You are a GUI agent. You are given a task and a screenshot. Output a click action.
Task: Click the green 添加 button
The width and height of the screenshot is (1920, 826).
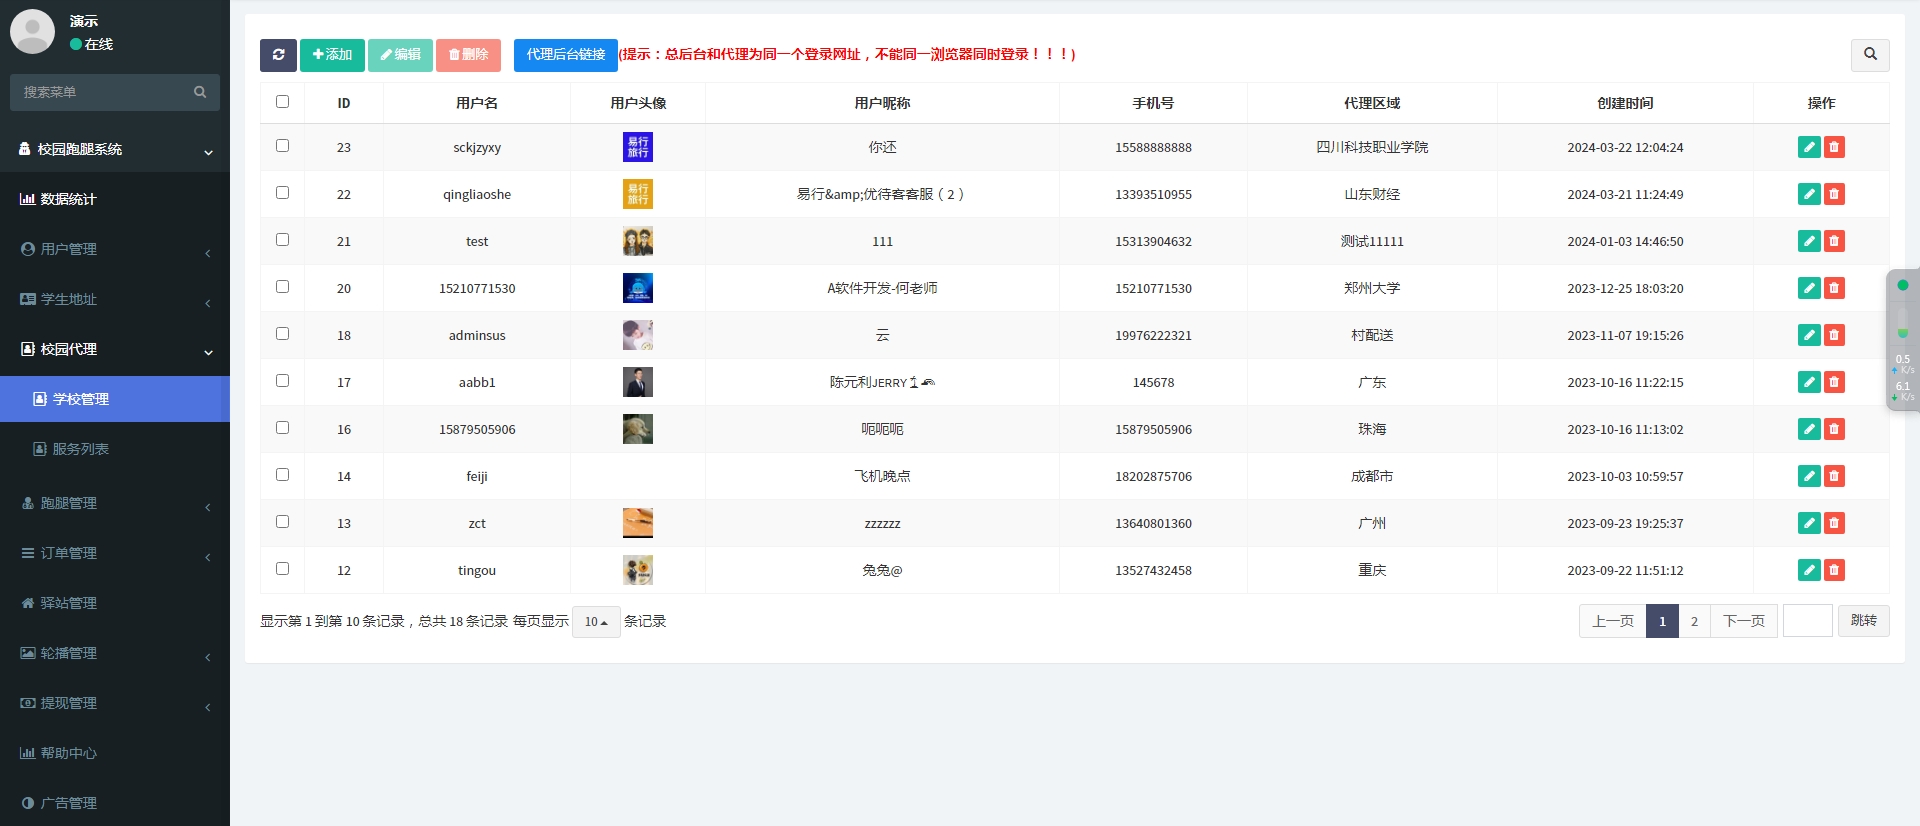[332, 55]
